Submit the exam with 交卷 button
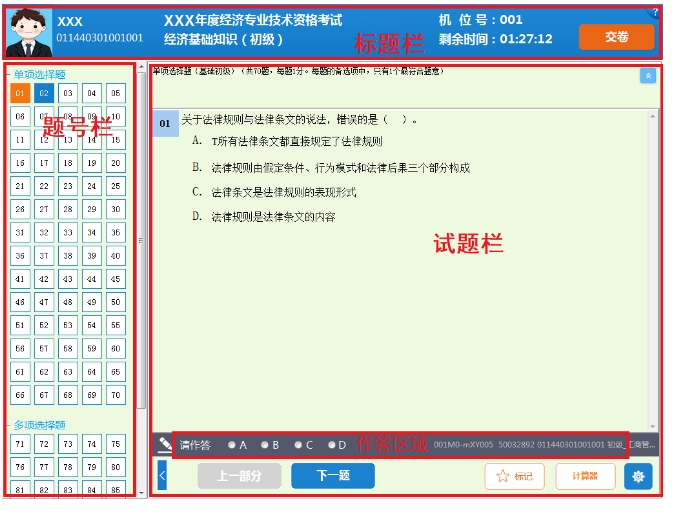This screenshot has width=677, height=521. pyautogui.click(x=616, y=37)
